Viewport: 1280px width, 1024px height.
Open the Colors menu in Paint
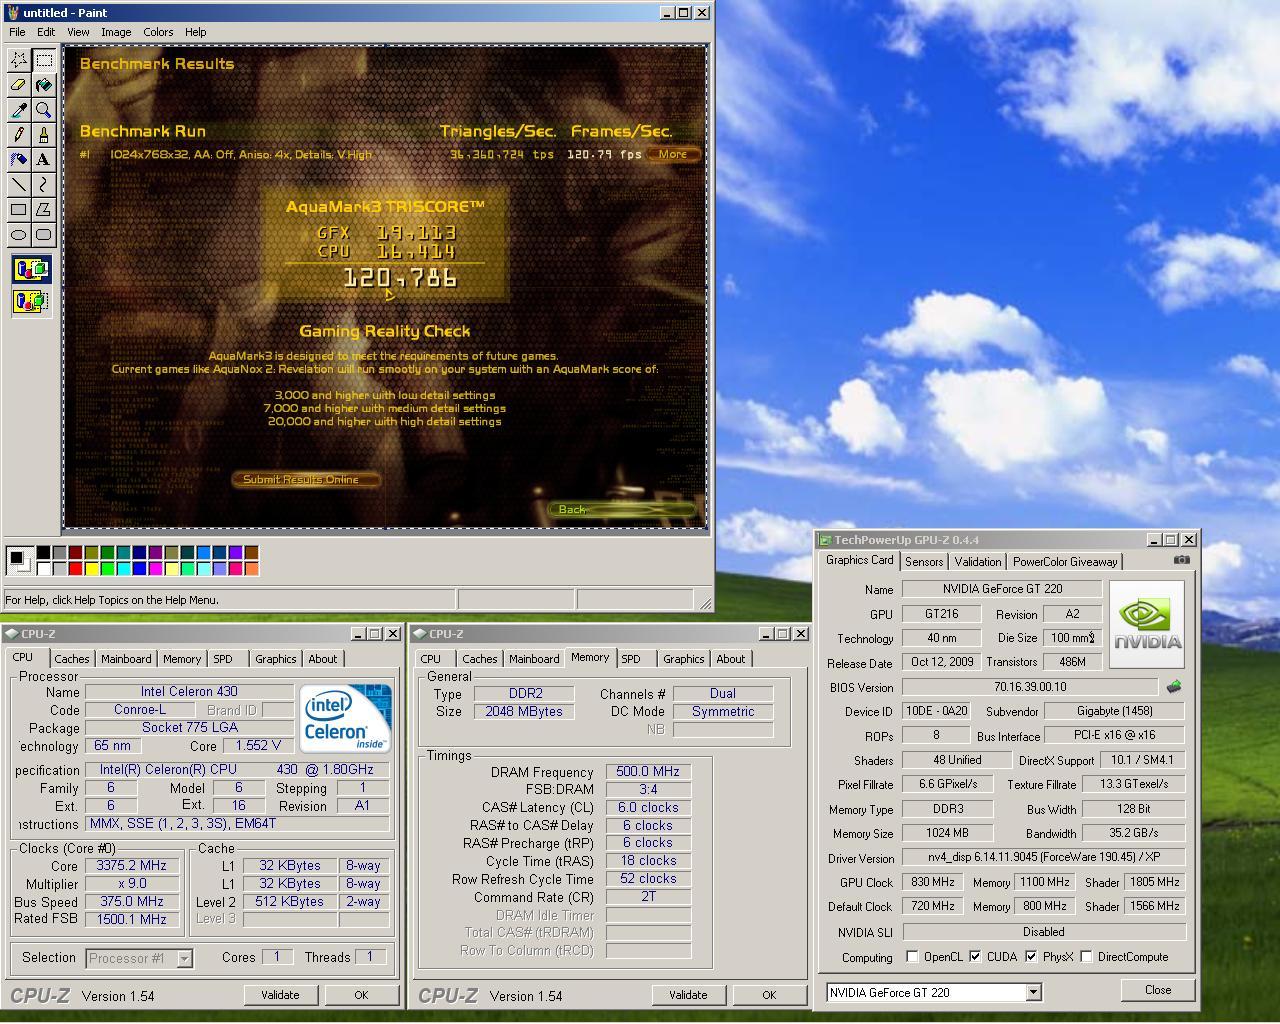tap(158, 32)
